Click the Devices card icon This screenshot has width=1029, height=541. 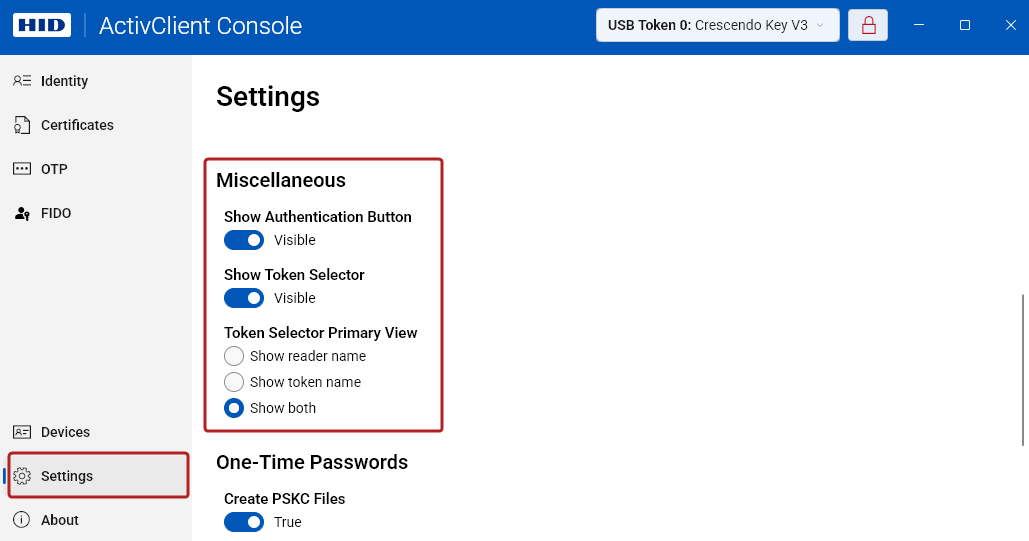(22, 432)
